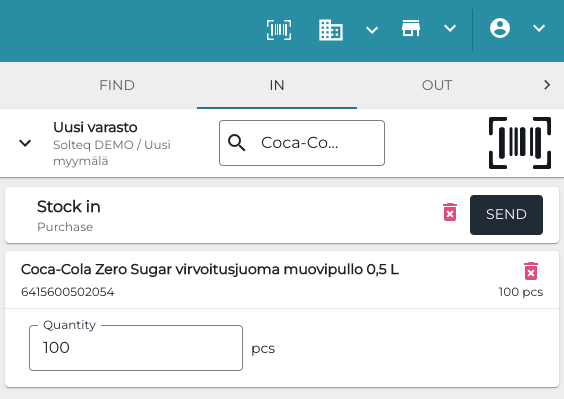Open the user menu dropdown arrow

click(x=539, y=28)
